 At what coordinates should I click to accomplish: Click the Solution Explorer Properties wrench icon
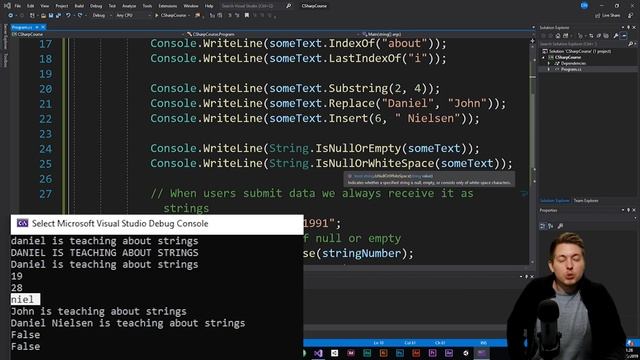(x=616, y=36)
